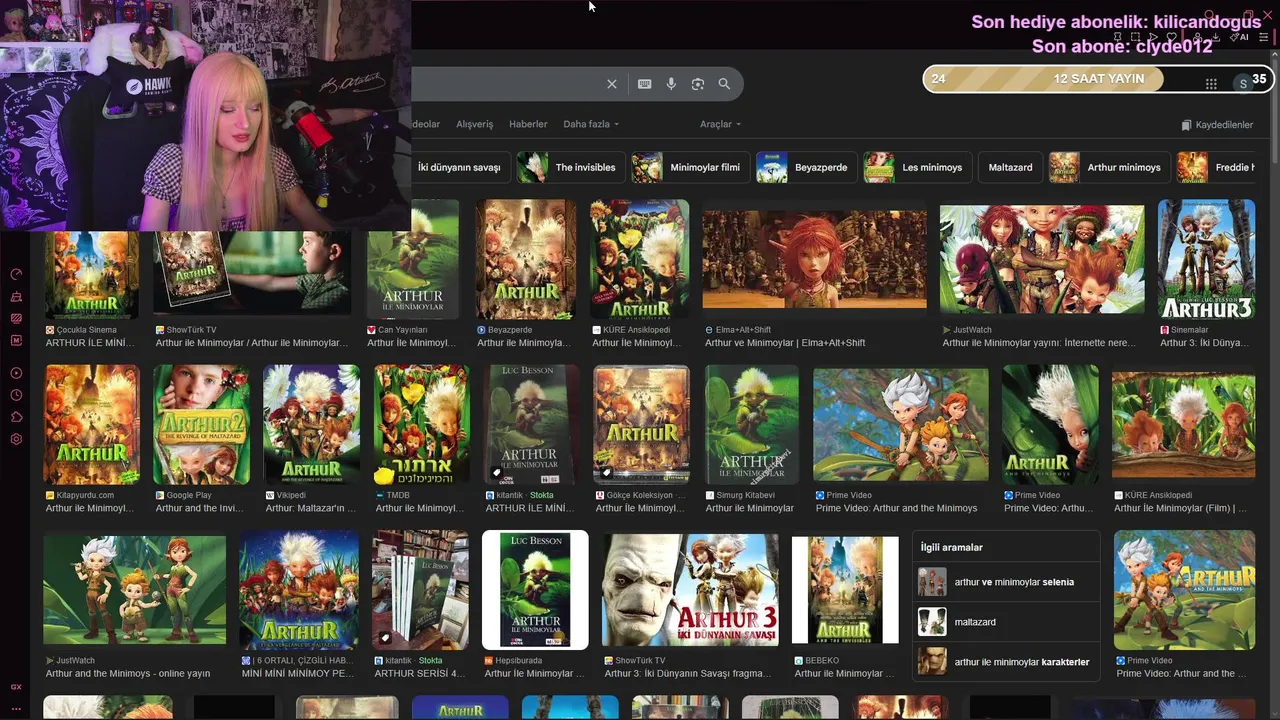
Task: Start voice search with the microphone icon
Action: click(x=671, y=84)
